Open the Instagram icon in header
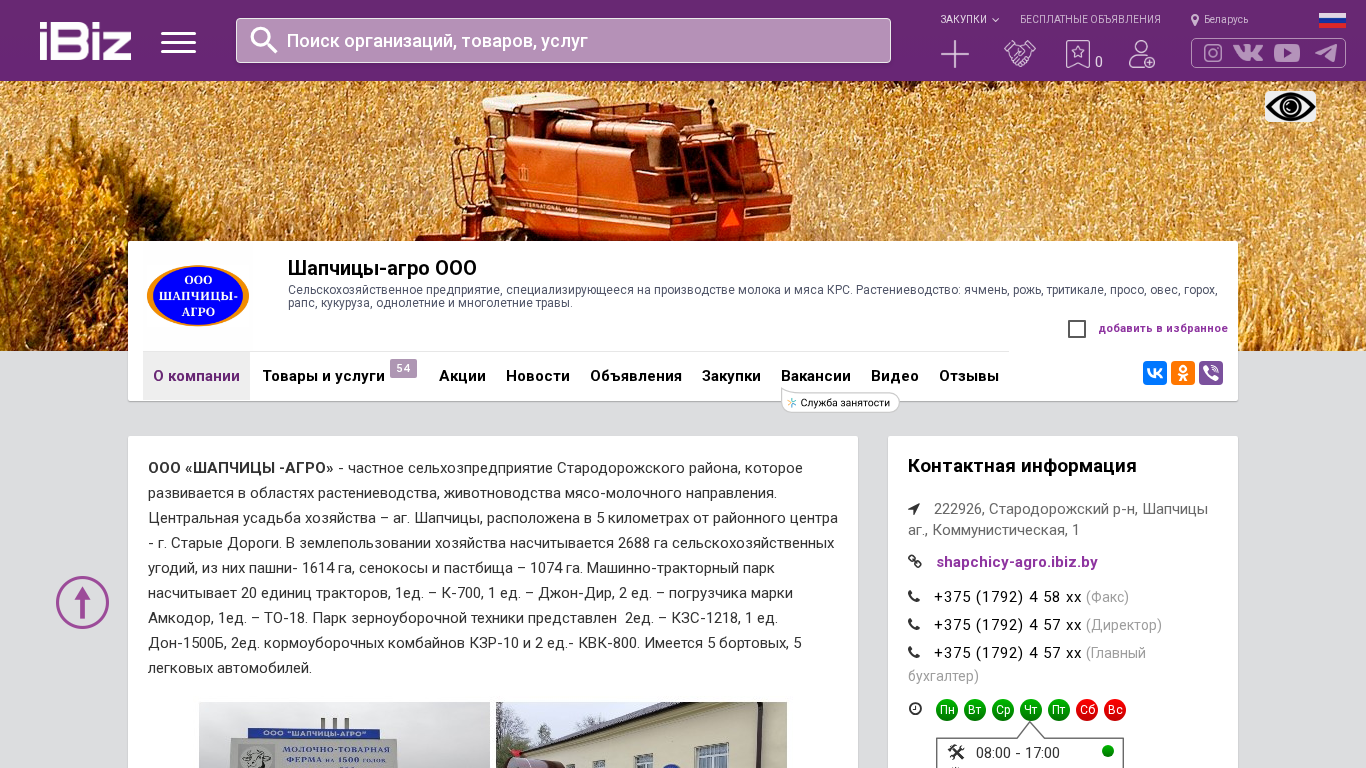 tap(1213, 53)
